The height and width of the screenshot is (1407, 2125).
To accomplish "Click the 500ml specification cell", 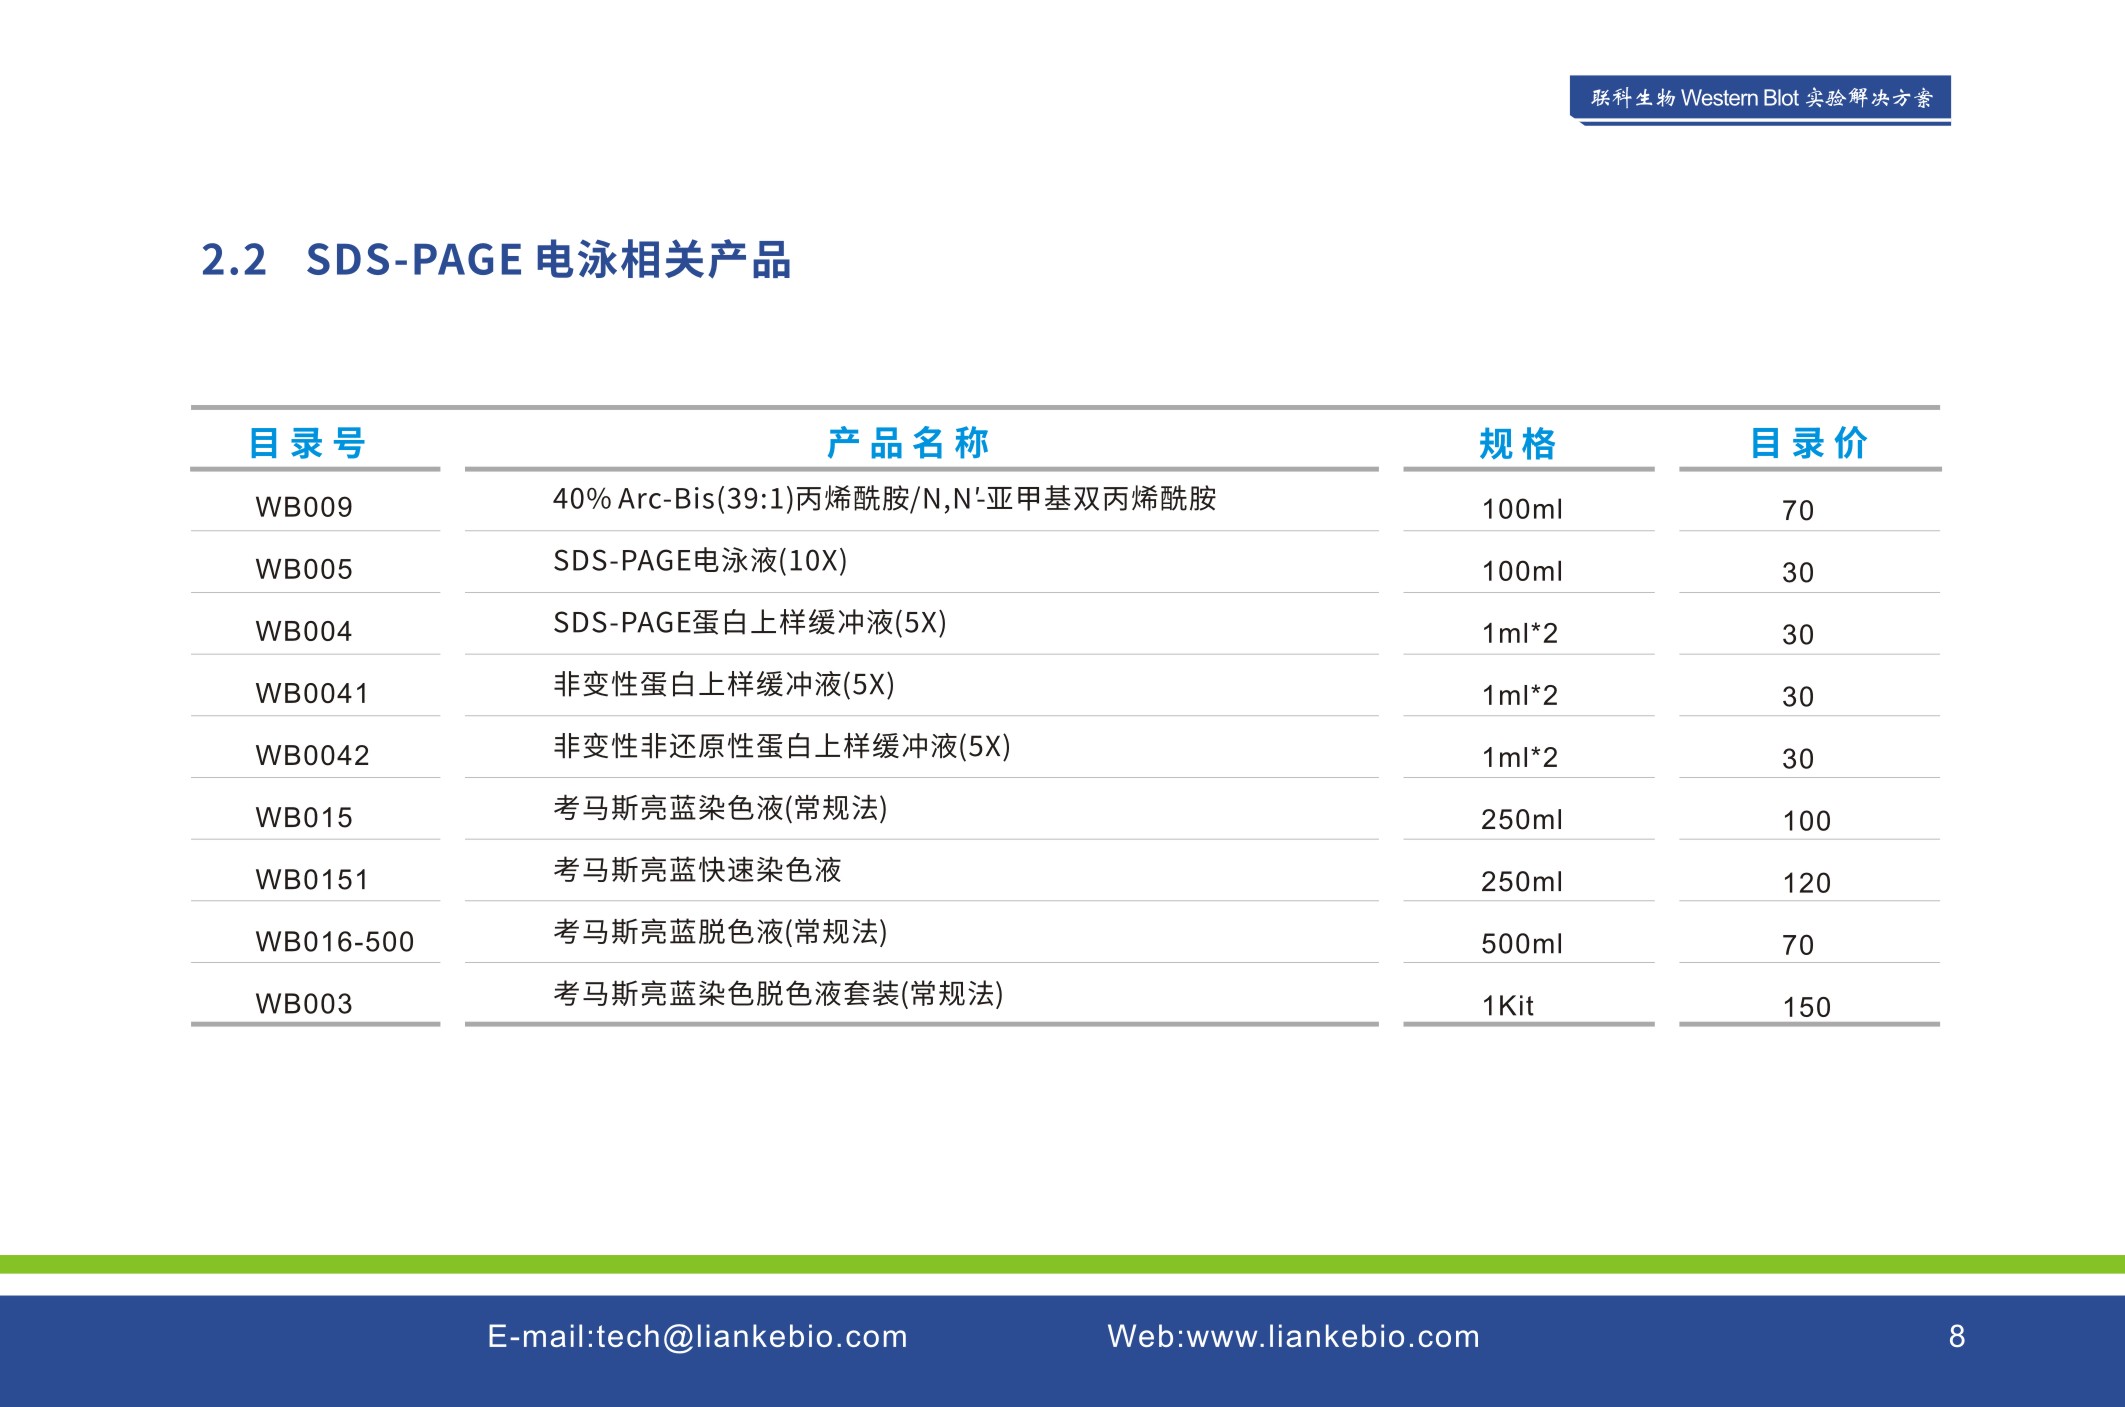I will click(x=1521, y=944).
